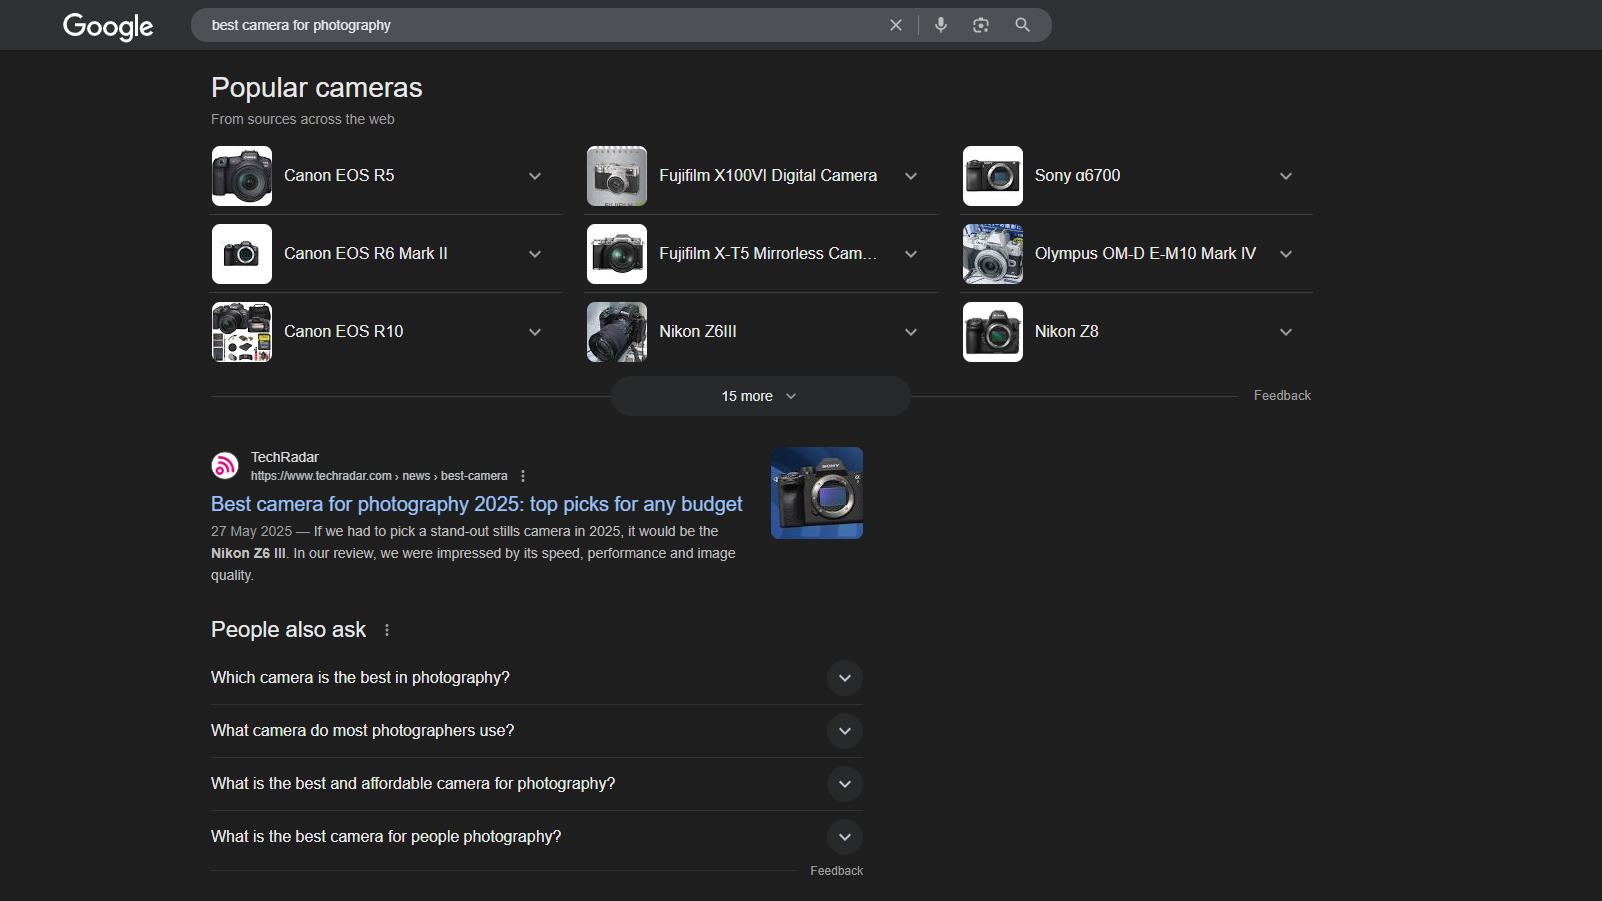Expand Canon EOS R10 chevron

(x=535, y=332)
